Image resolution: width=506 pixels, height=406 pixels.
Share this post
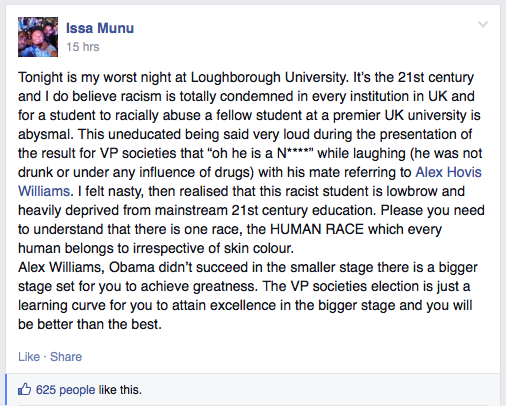(x=66, y=357)
